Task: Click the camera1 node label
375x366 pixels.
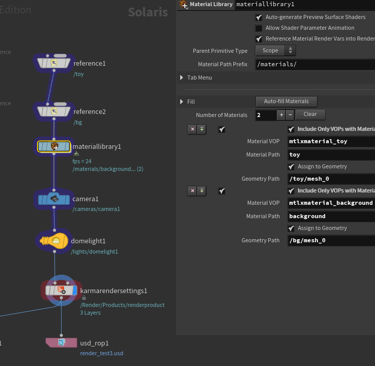Action: point(86,199)
